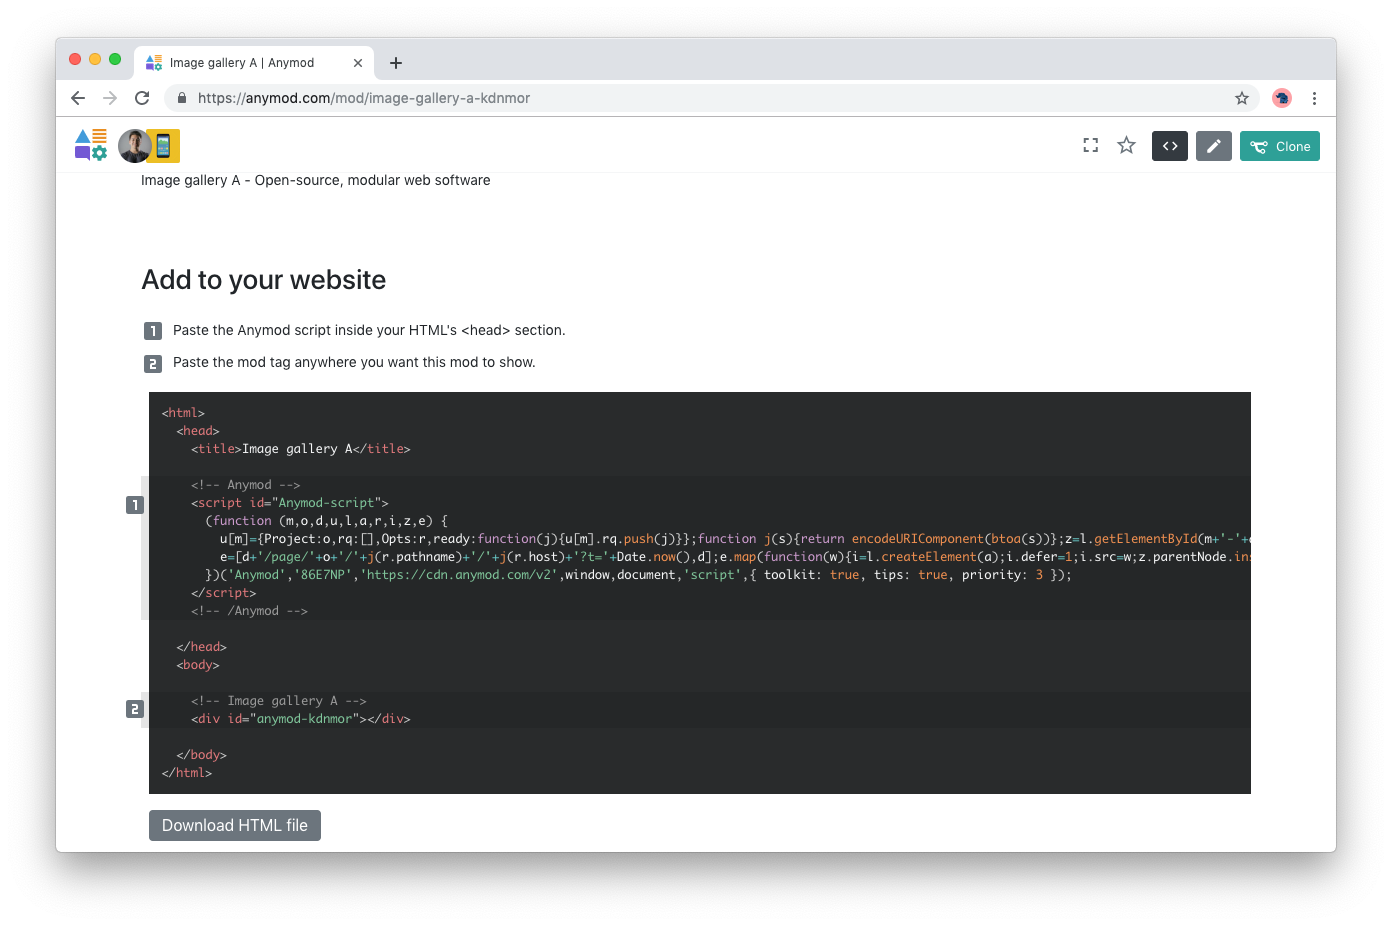Image resolution: width=1392 pixels, height=926 pixels.
Task: Click the step 2 mod tag instruction text
Action: pos(354,362)
